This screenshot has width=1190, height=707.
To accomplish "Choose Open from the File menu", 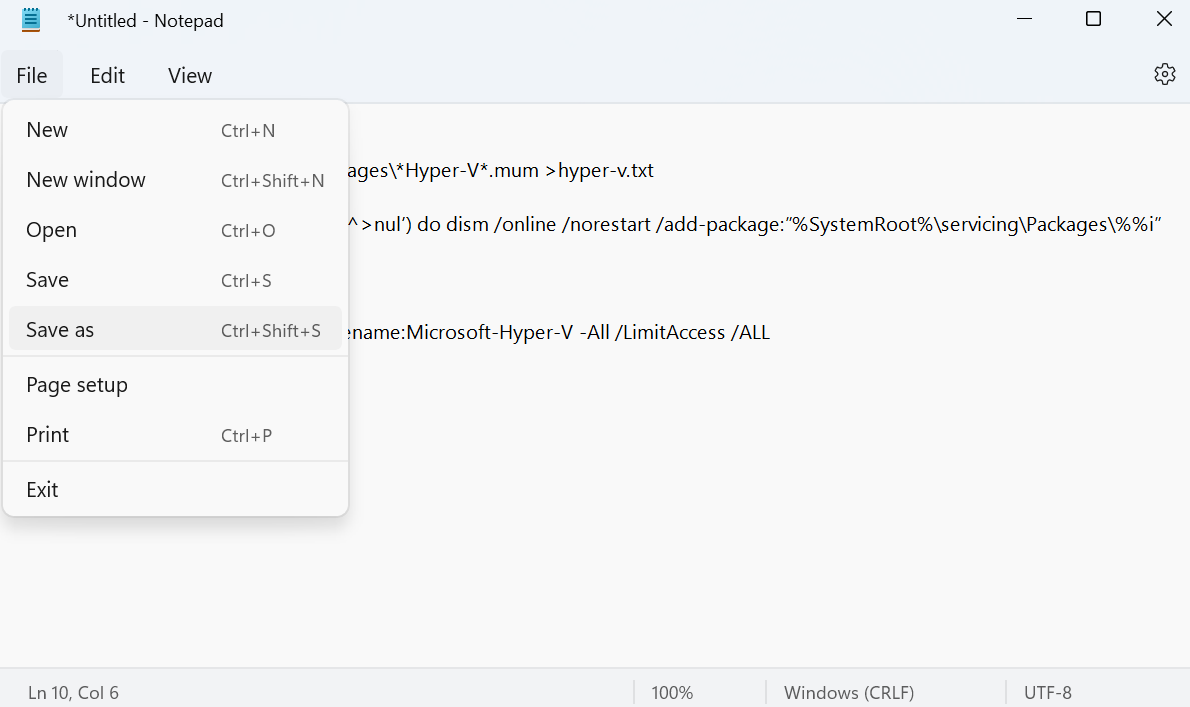I will (x=175, y=230).
